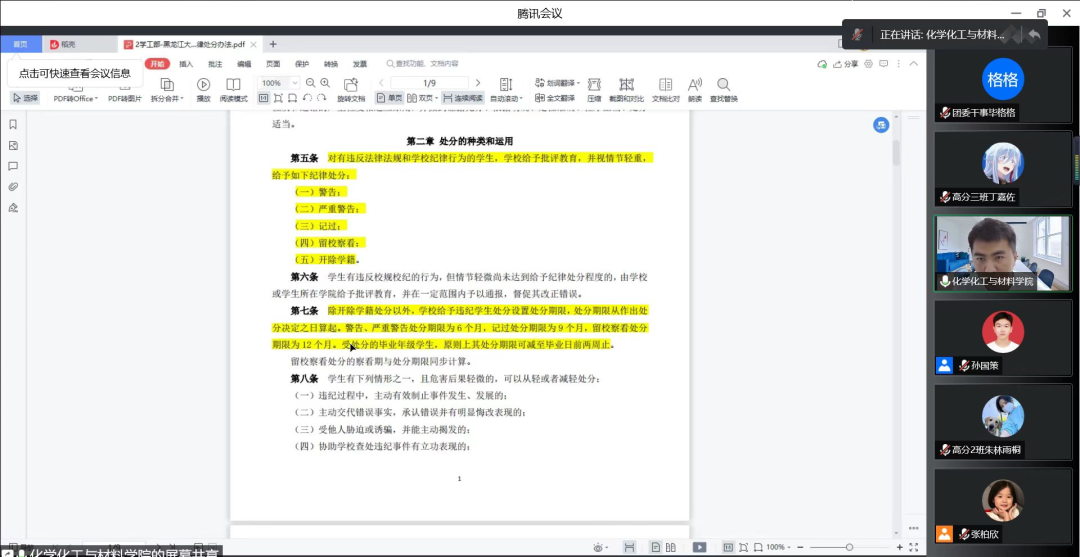
Task: Click the zoom in magnifier icon
Action: point(326,83)
